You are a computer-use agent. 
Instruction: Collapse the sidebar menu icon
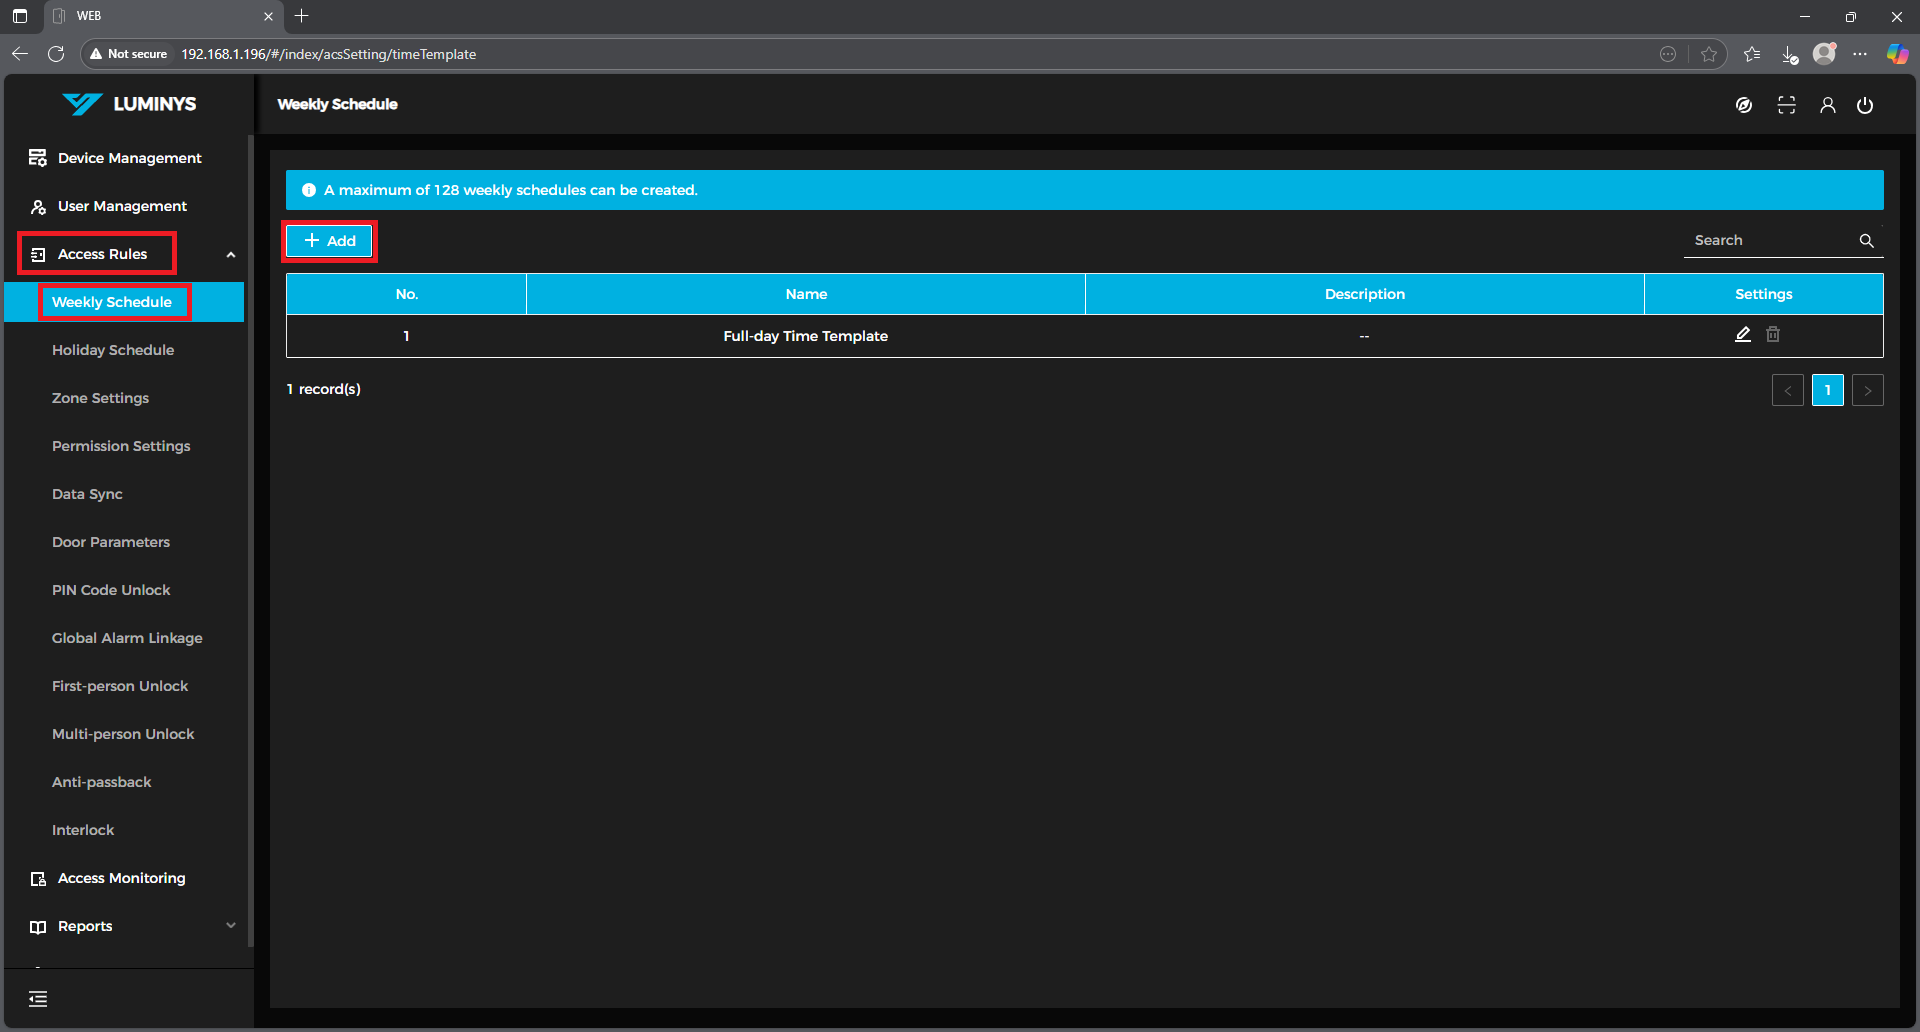38,998
